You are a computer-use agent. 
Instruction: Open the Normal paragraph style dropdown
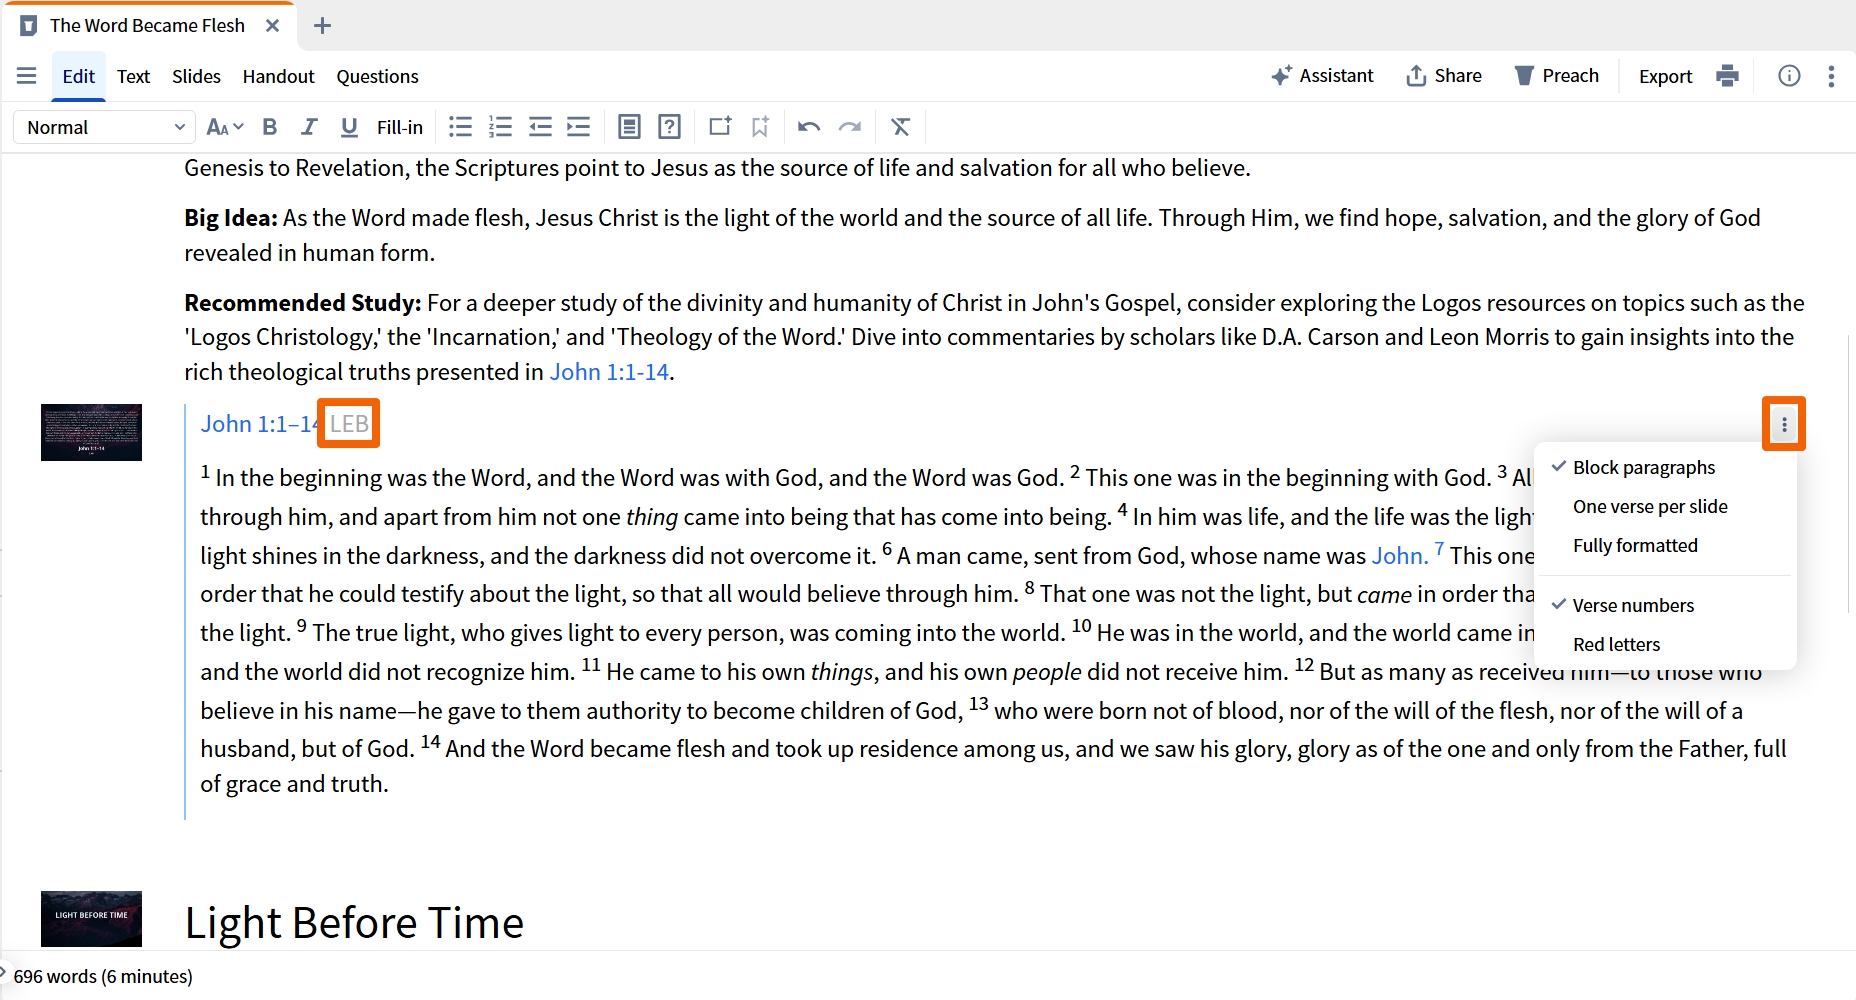[x=105, y=127]
